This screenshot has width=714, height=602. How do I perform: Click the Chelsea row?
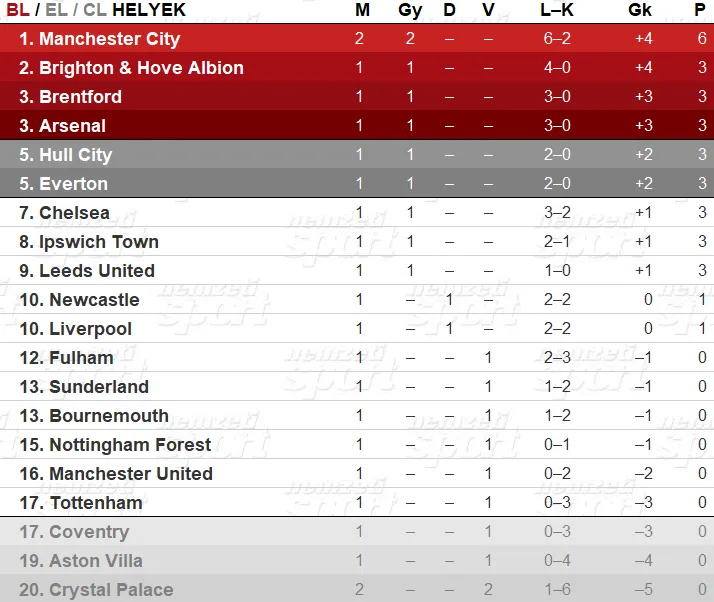point(357,213)
